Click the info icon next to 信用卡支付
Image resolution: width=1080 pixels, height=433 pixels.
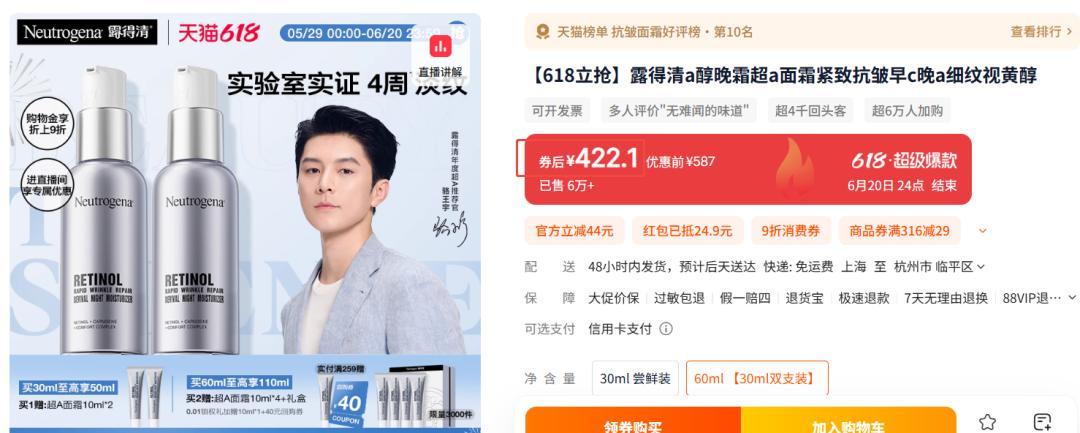click(x=666, y=329)
